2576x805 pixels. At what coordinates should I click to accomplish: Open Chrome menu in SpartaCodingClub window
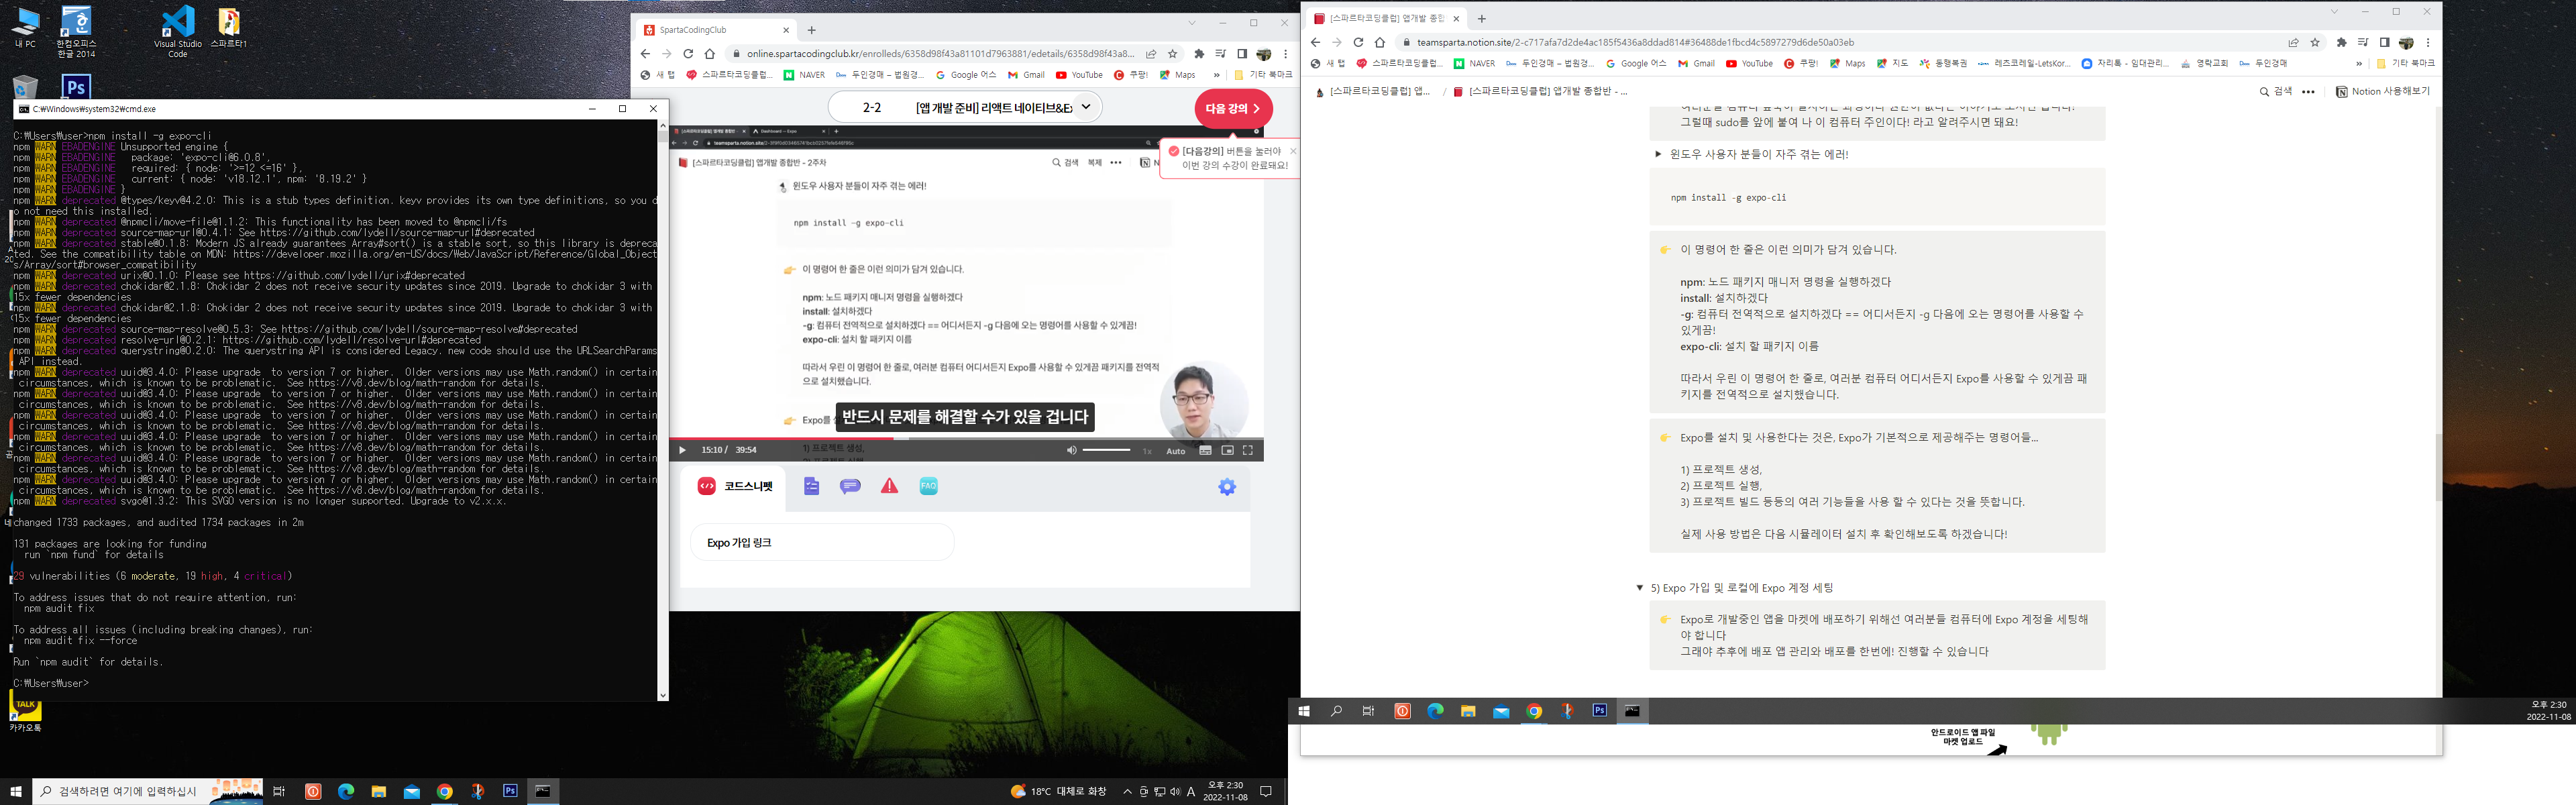1286,54
